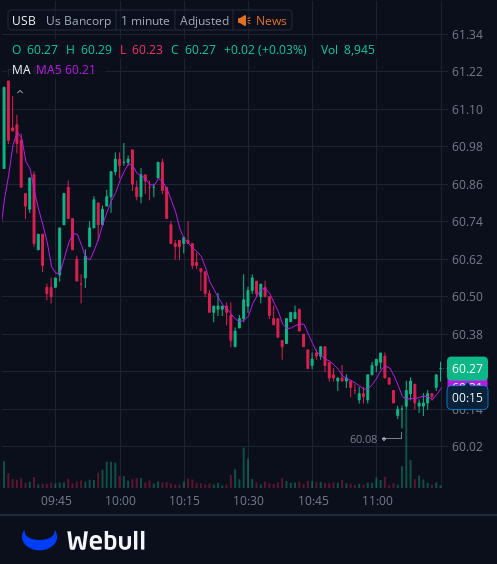The image size is (497, 564).
Task: Click the 60.38 price axis label
Action: [467, 335]
